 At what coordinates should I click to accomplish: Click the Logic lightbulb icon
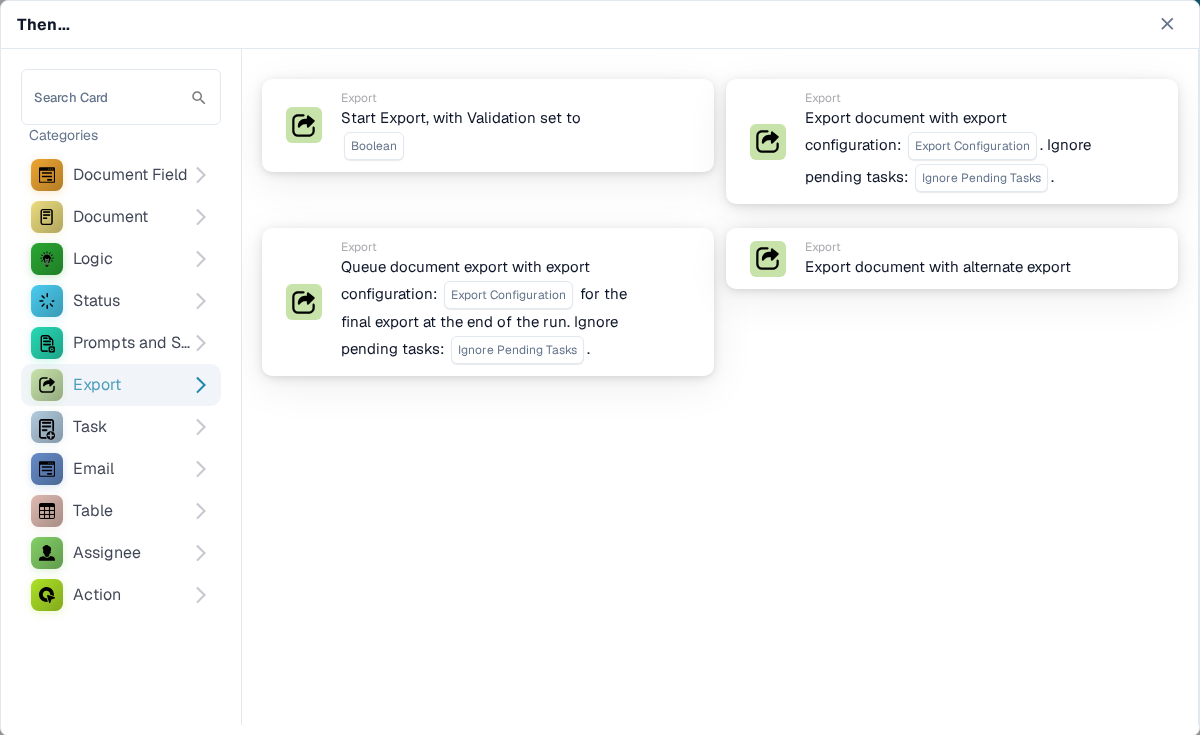click(47, 259)
